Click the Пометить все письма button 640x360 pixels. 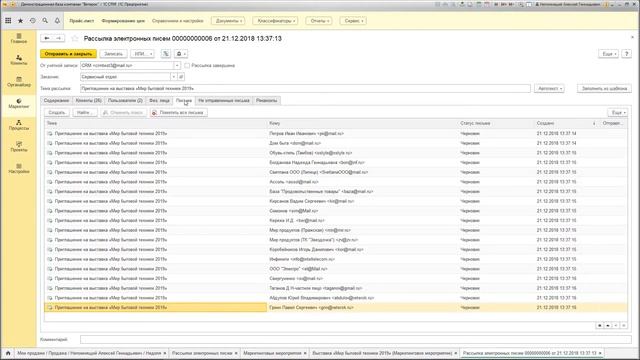(178, 113)
